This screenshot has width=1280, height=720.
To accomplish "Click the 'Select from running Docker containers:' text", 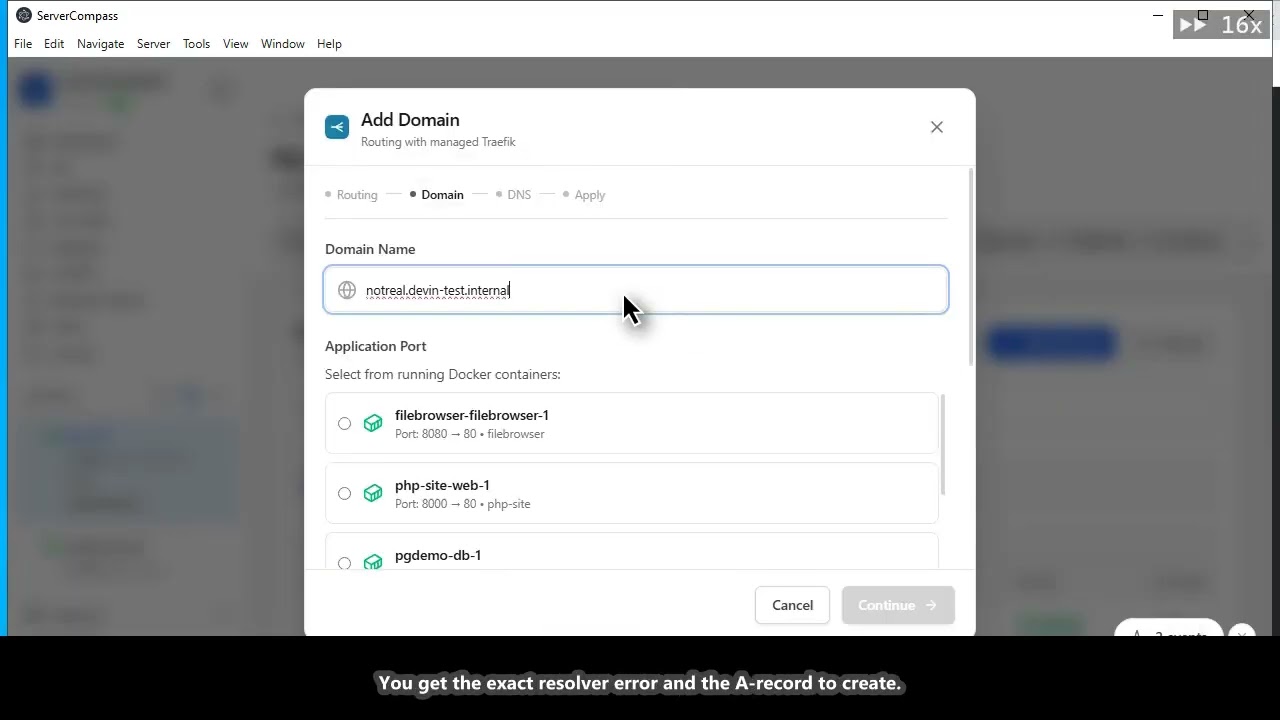I will point(443,374).
